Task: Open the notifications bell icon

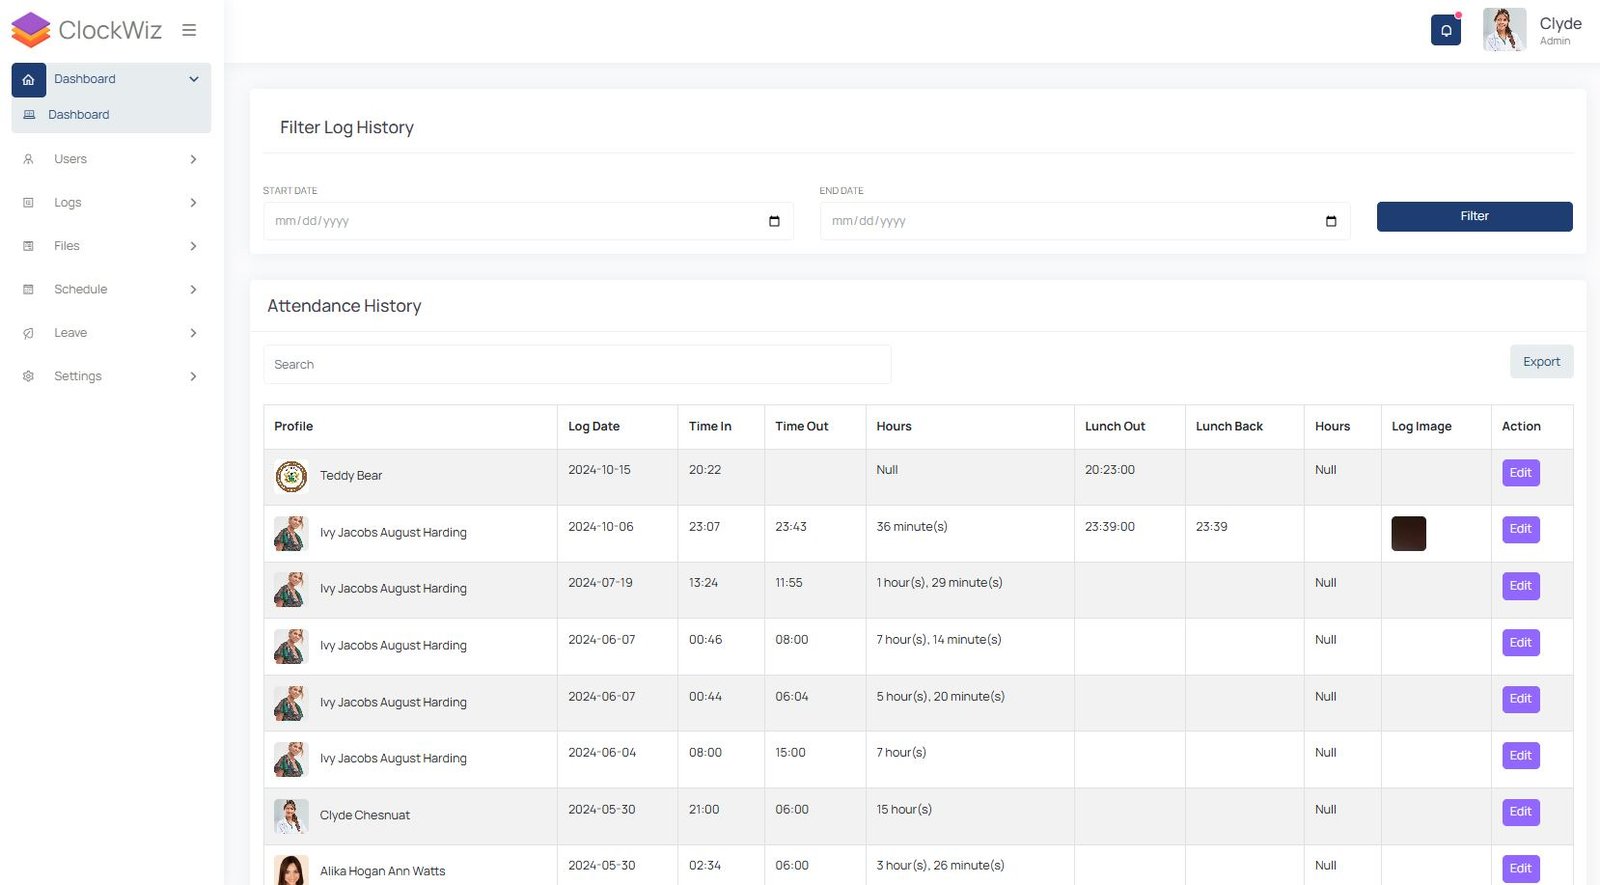Action: [x=1446, y=30]
